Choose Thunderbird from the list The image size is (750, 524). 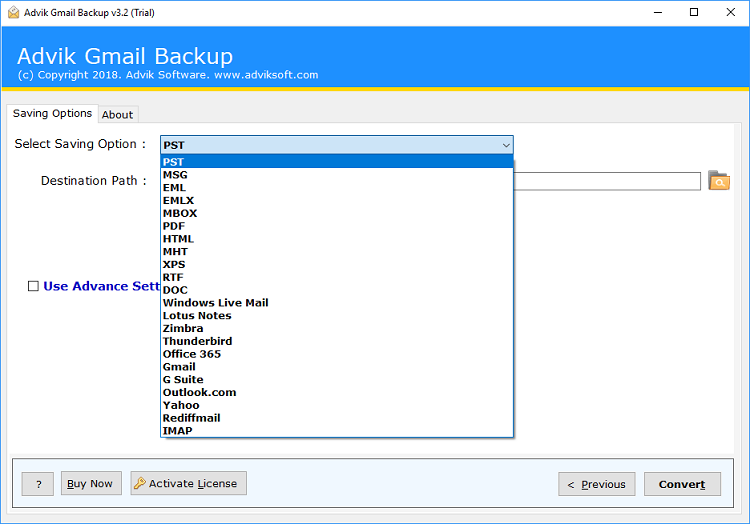(337, 341)
